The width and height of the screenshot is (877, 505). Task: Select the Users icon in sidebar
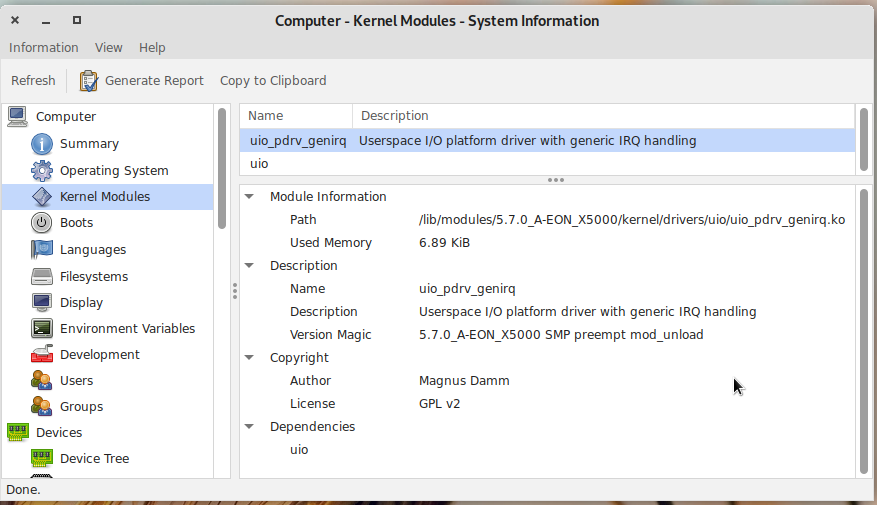41,381
